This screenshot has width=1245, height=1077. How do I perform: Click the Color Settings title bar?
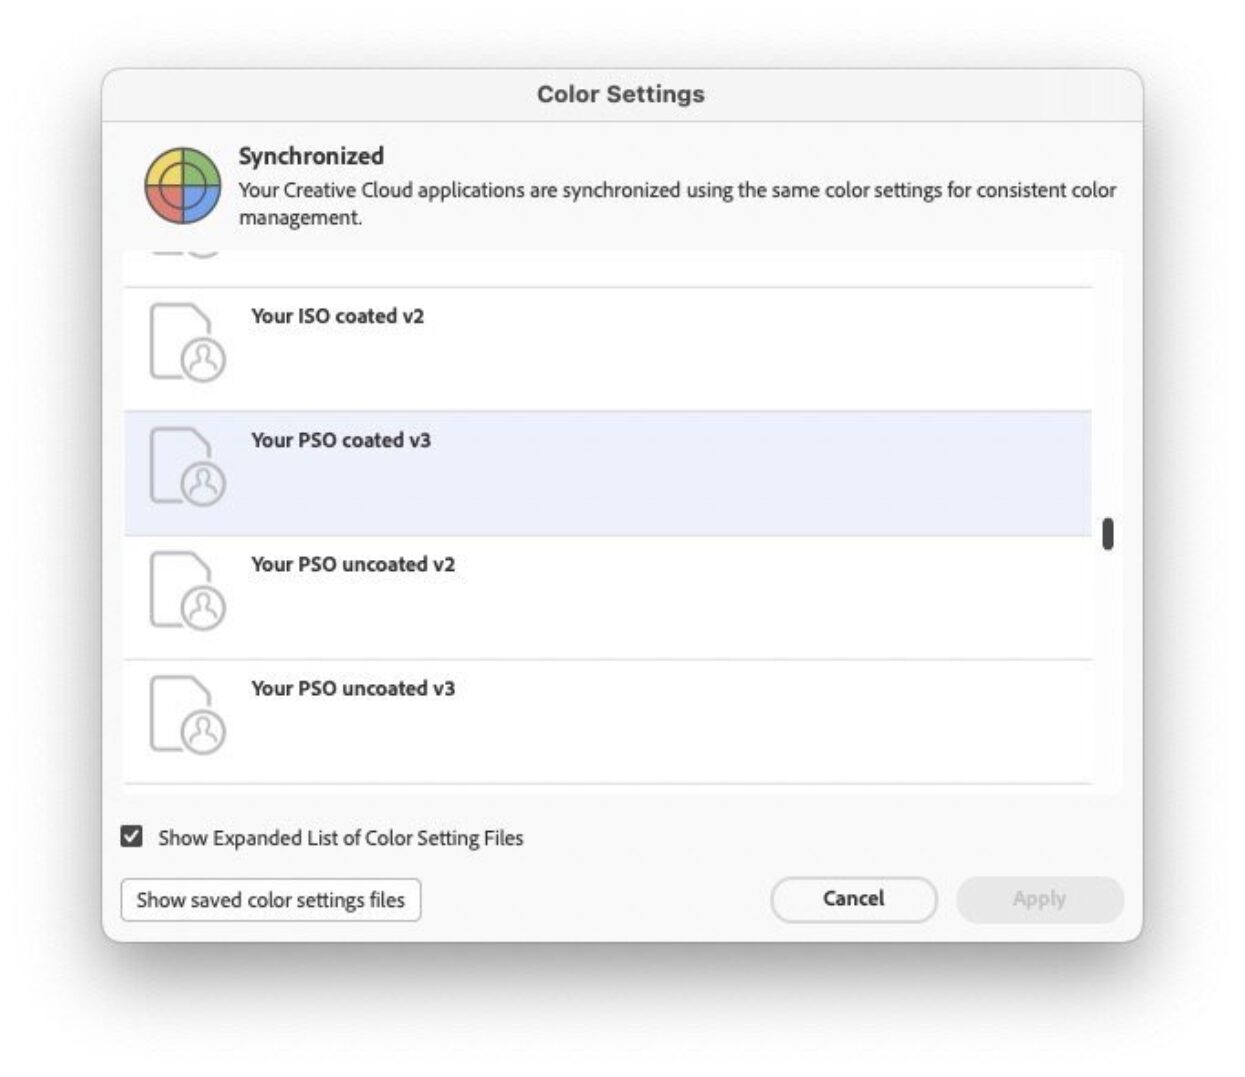(621, 95)
